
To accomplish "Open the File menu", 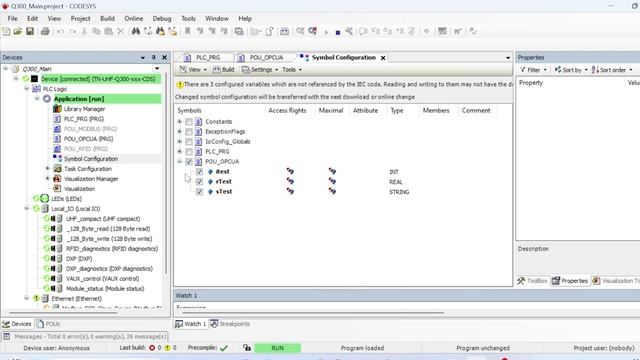I will coord(13,18).
